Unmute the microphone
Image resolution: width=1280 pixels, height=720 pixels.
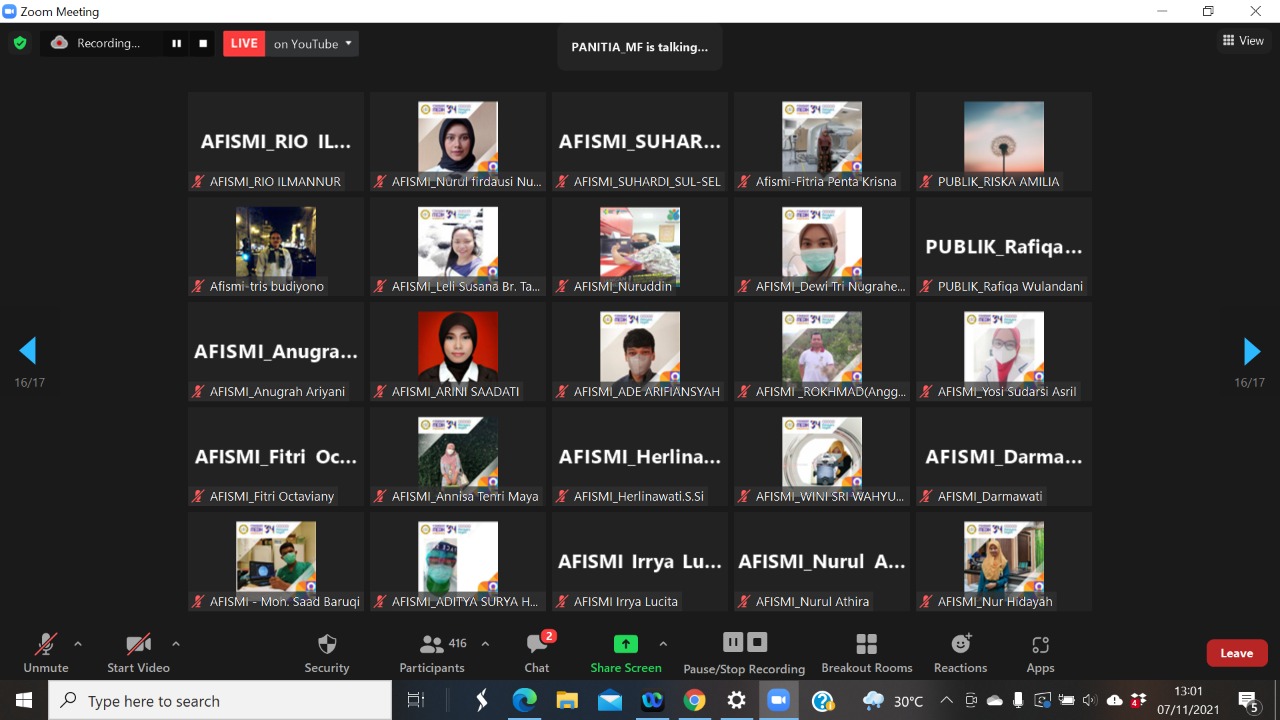(46, 653)
